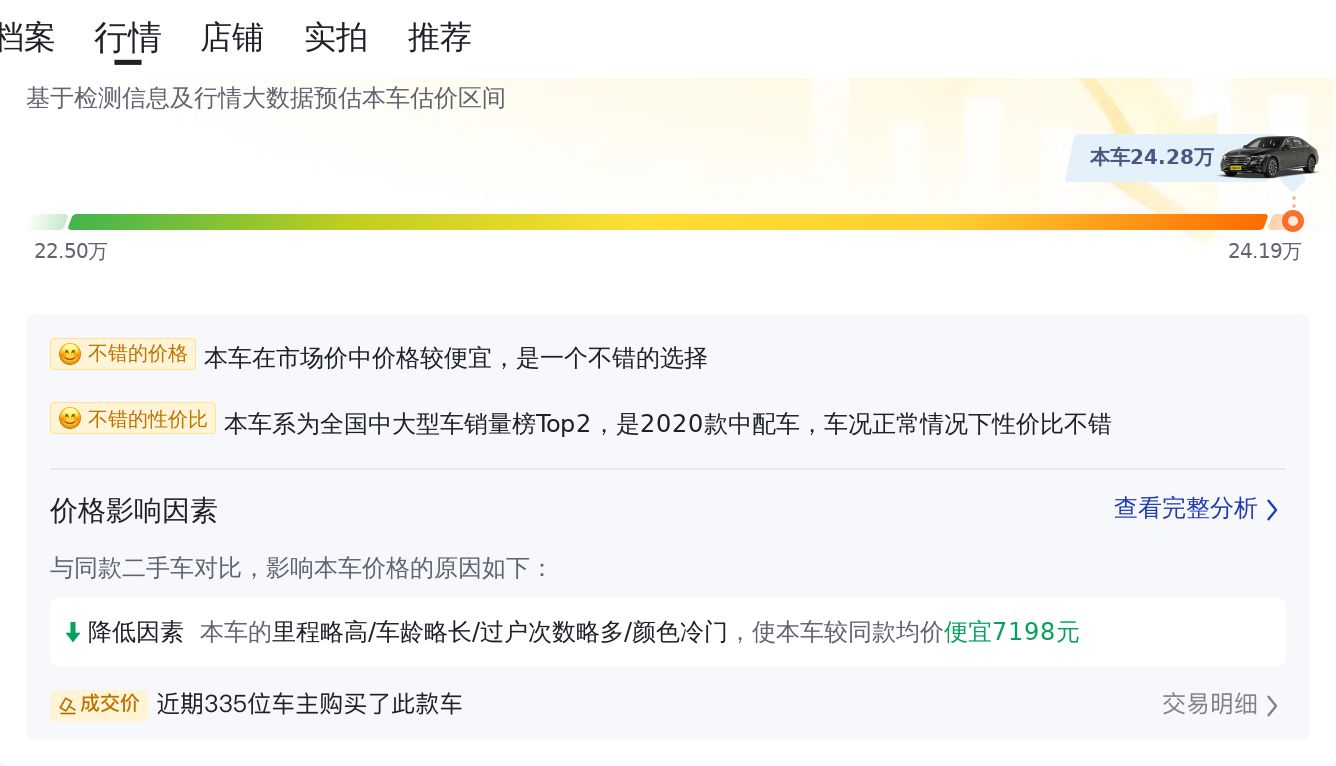
Task: Click the smiley icon beside 不错的价格
Action: (x=69, y=355)
